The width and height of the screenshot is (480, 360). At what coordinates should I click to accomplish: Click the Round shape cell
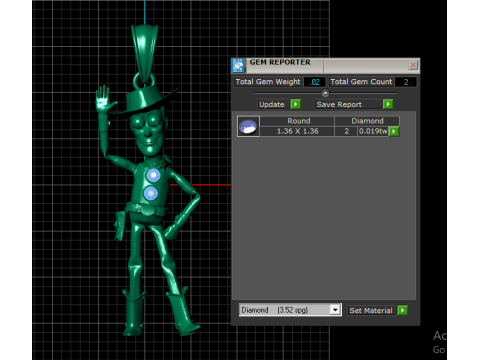(297, 121)
